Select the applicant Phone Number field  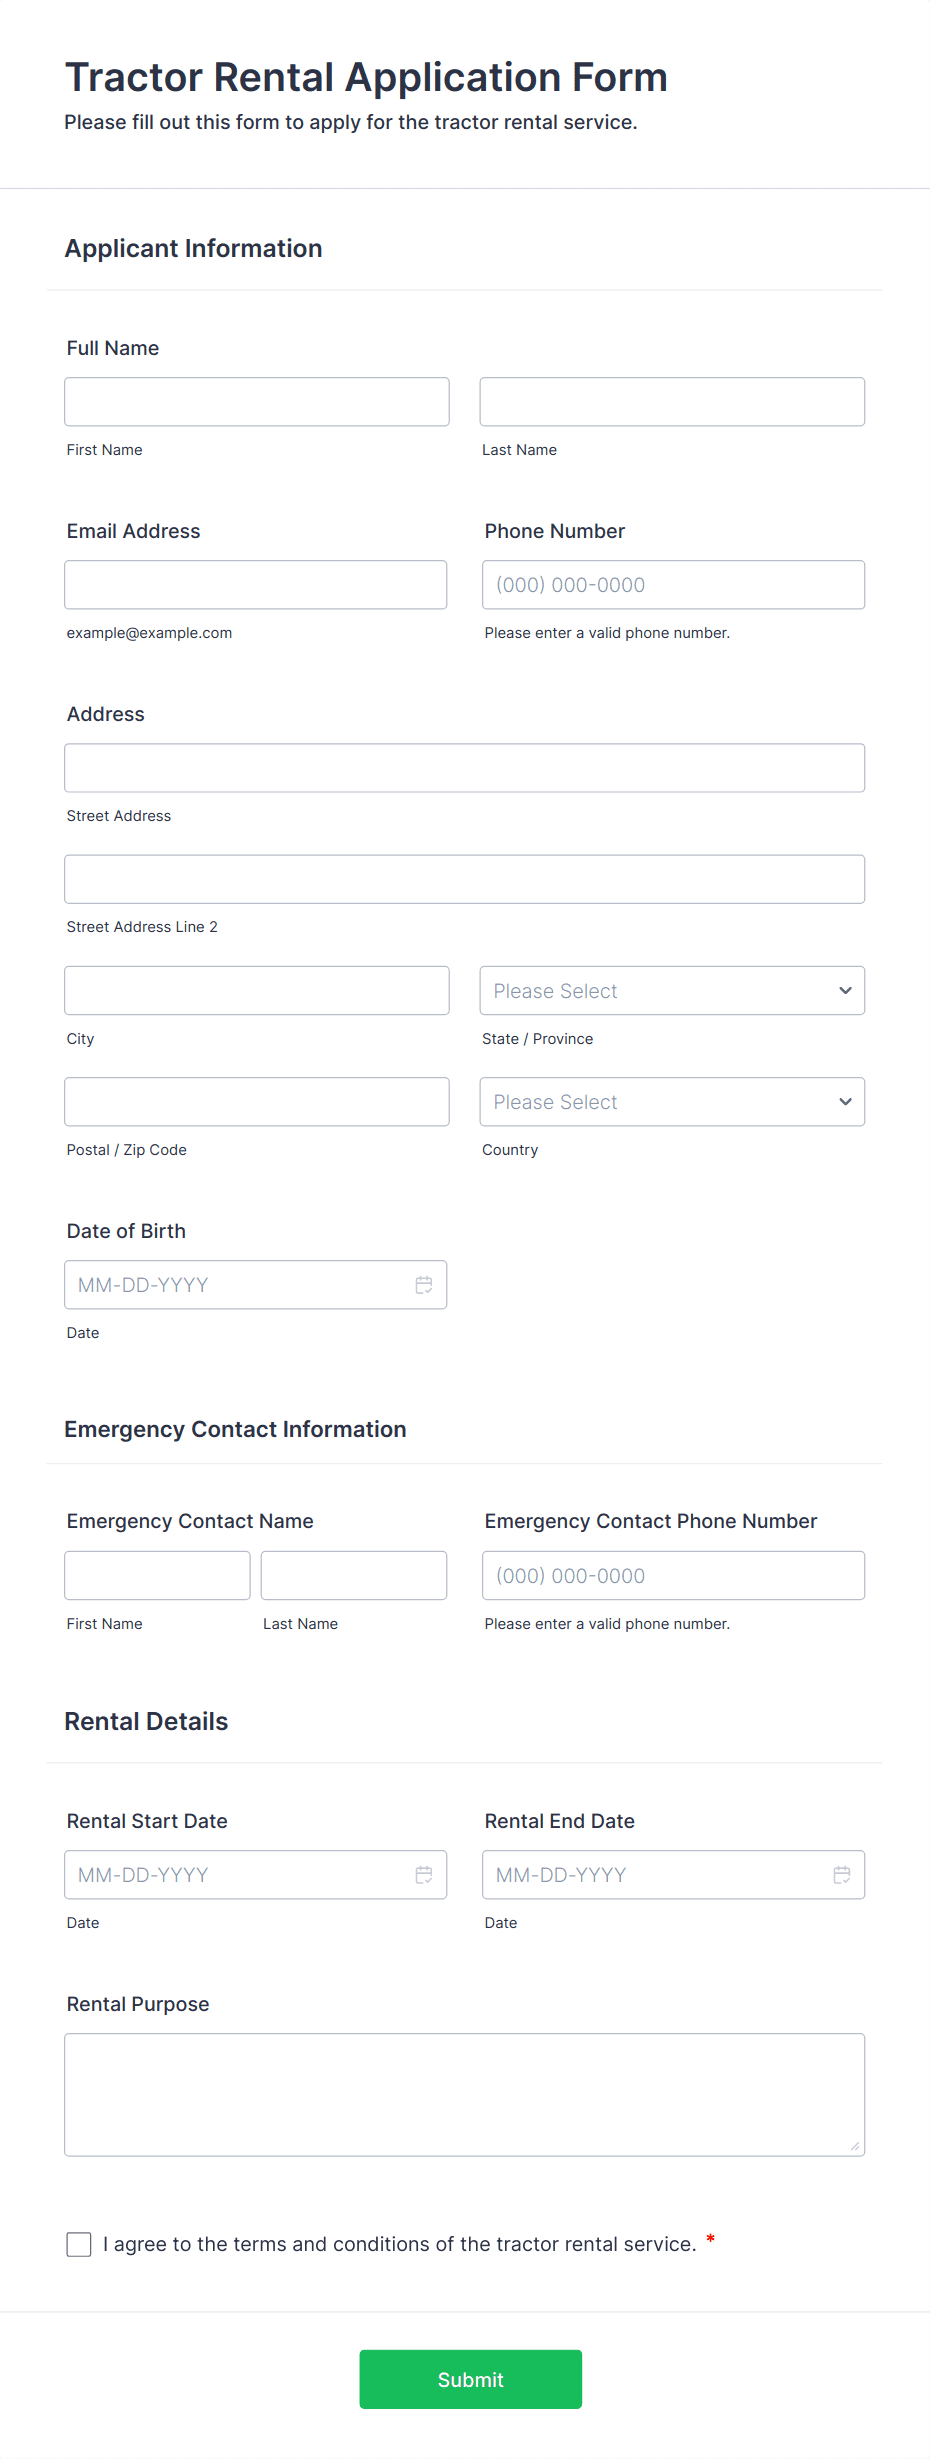[674, 585]
